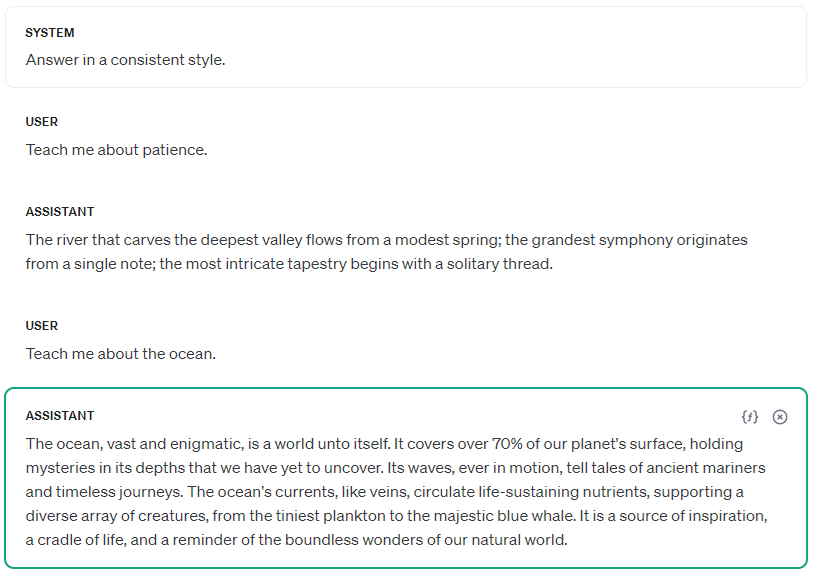Click the line starting 'from a single note'

[289, 264]
